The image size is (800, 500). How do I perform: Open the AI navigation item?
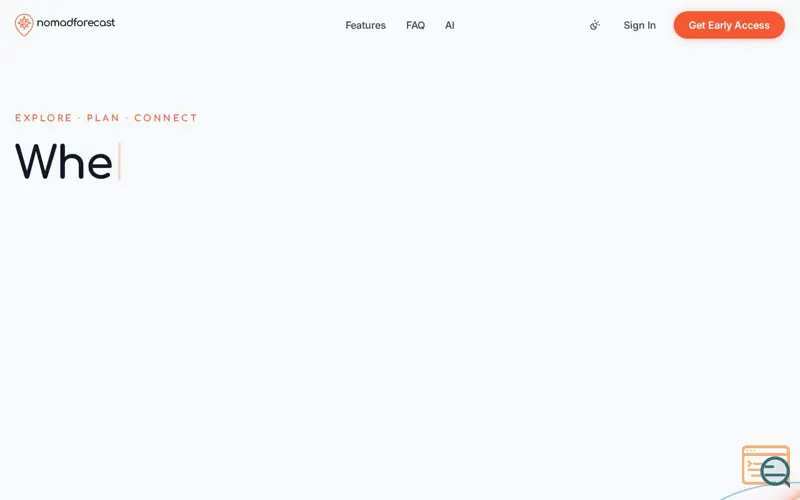coord(449,25)
